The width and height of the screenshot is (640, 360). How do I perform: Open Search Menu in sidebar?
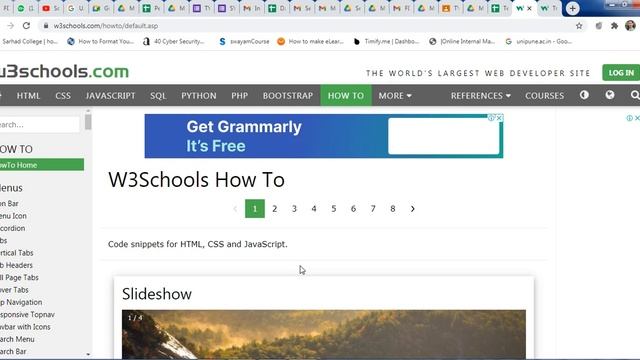(x=17, y=339)
